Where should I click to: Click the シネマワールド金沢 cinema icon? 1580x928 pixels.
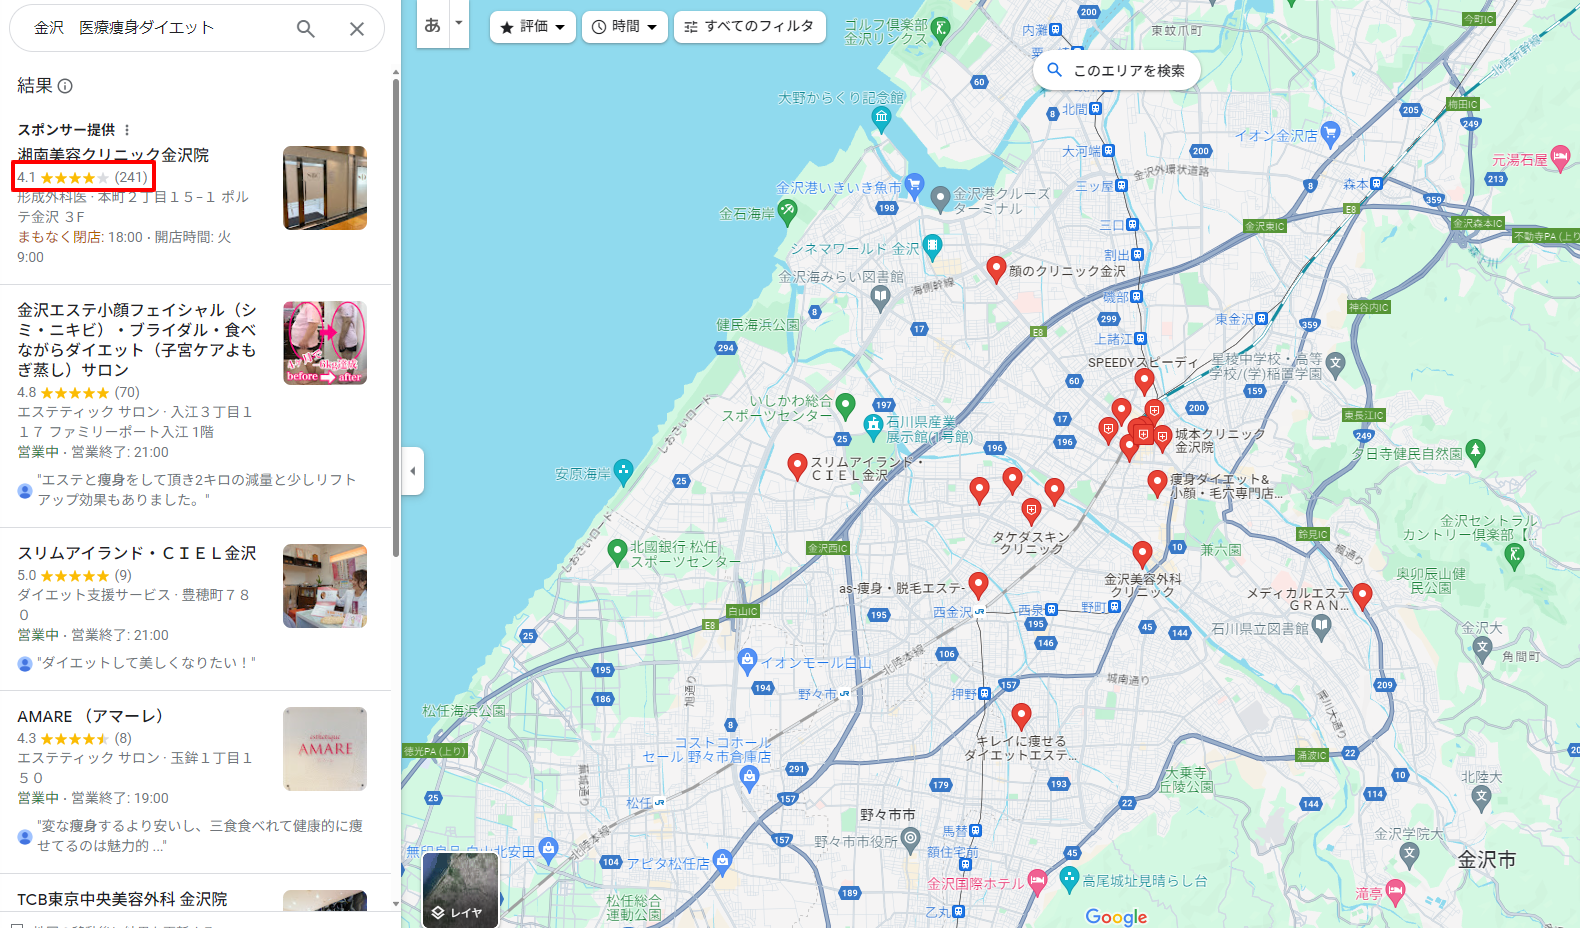[x=932, y=245]
